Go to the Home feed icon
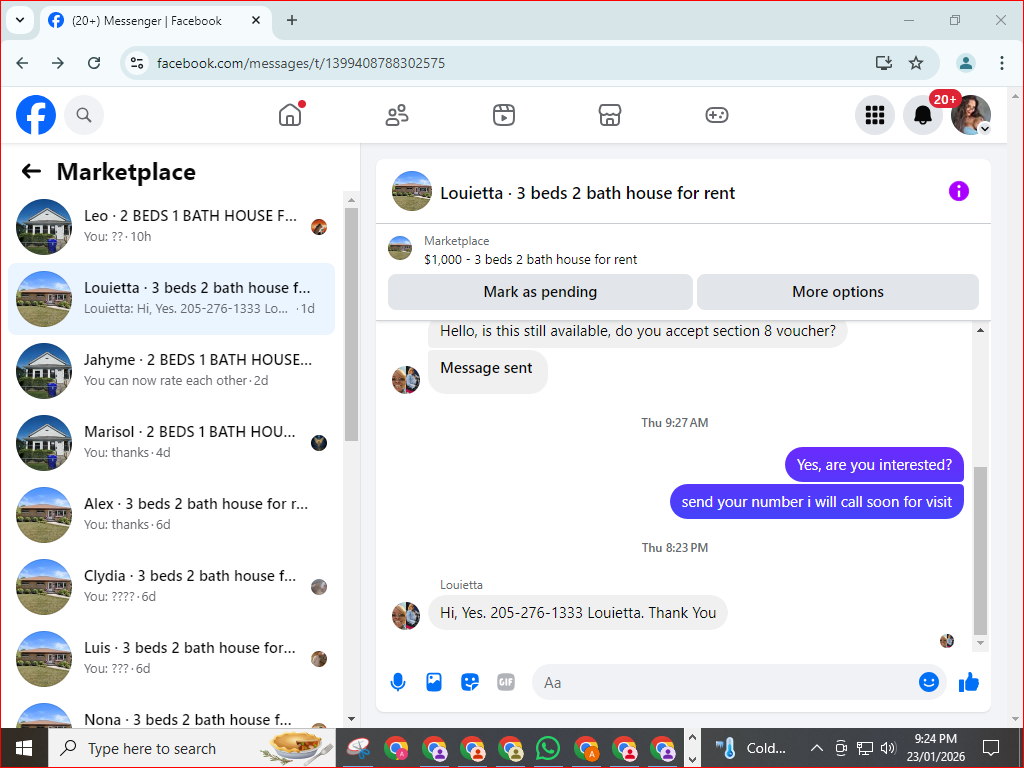 [290, 115]
